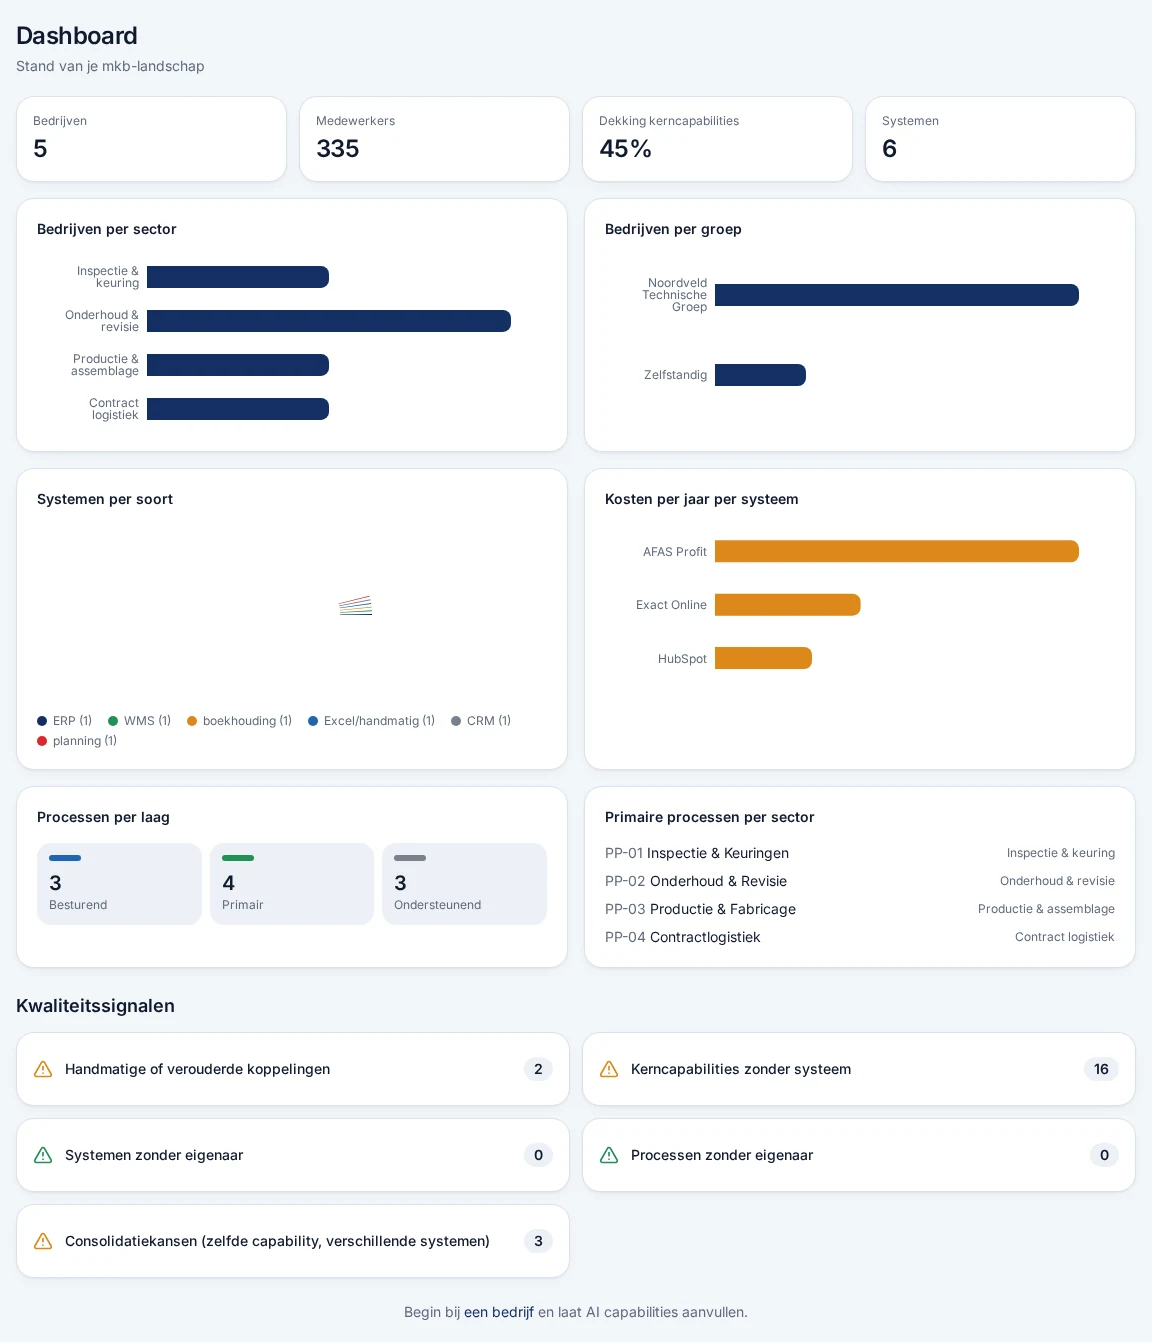Select the Ondersteunend process layer tile

coord(464,884)
